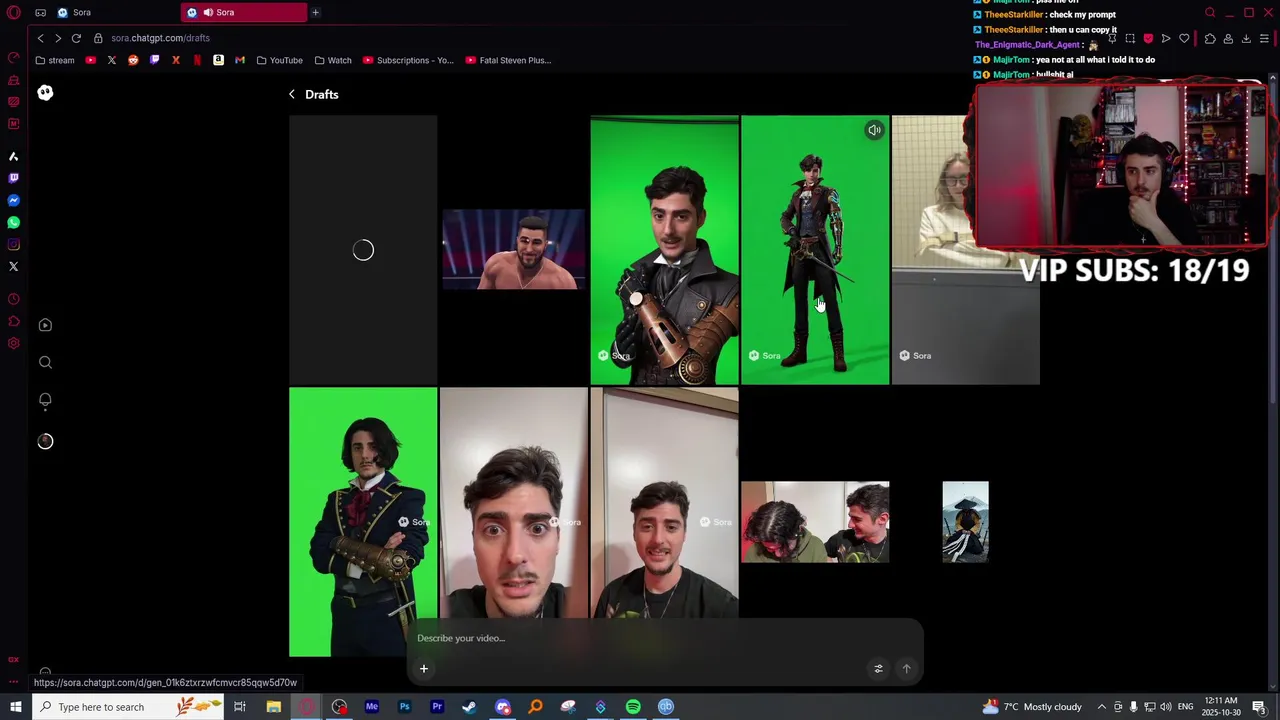The image size is (1280, 720).
Task: Click the heart bookmark icon in the toolbar
Action: click(x=1184, y=39)
